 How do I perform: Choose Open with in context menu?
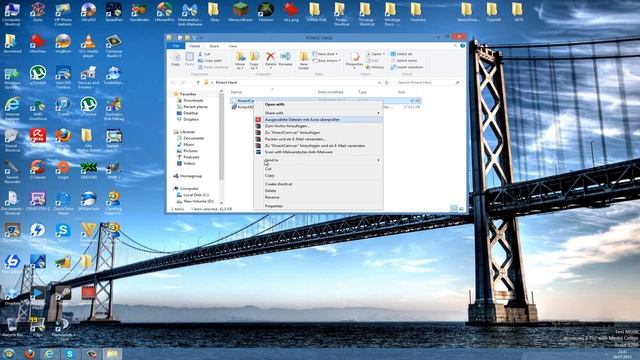318,104
